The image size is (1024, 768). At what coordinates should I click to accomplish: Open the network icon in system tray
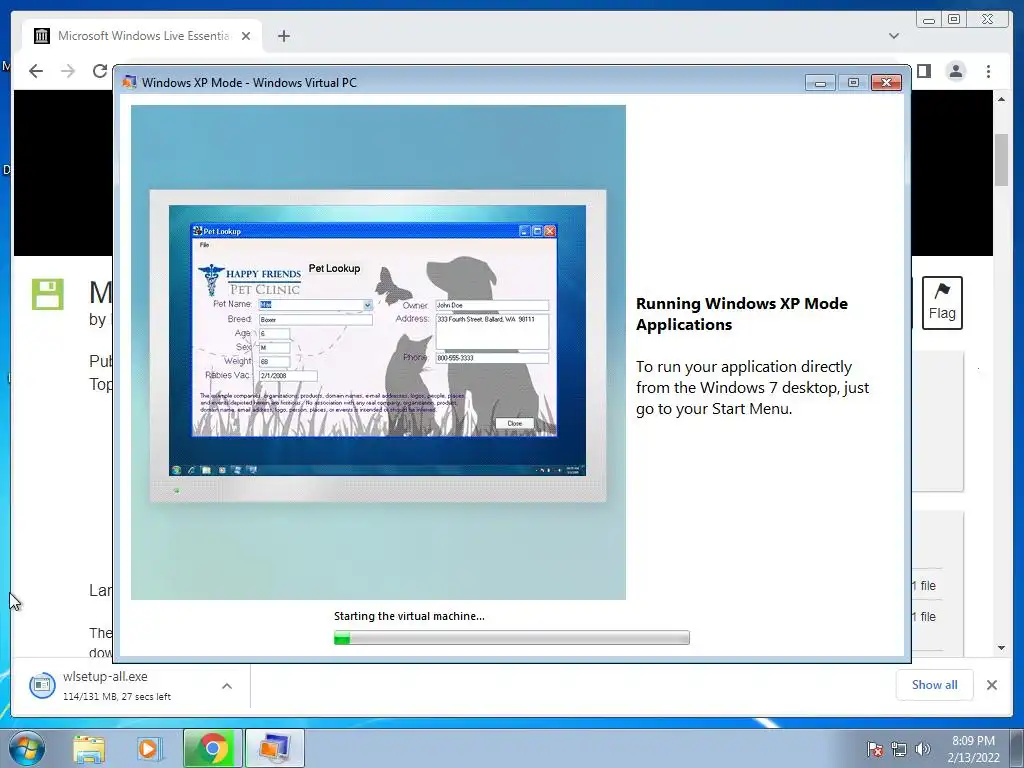tap(899, 749)
